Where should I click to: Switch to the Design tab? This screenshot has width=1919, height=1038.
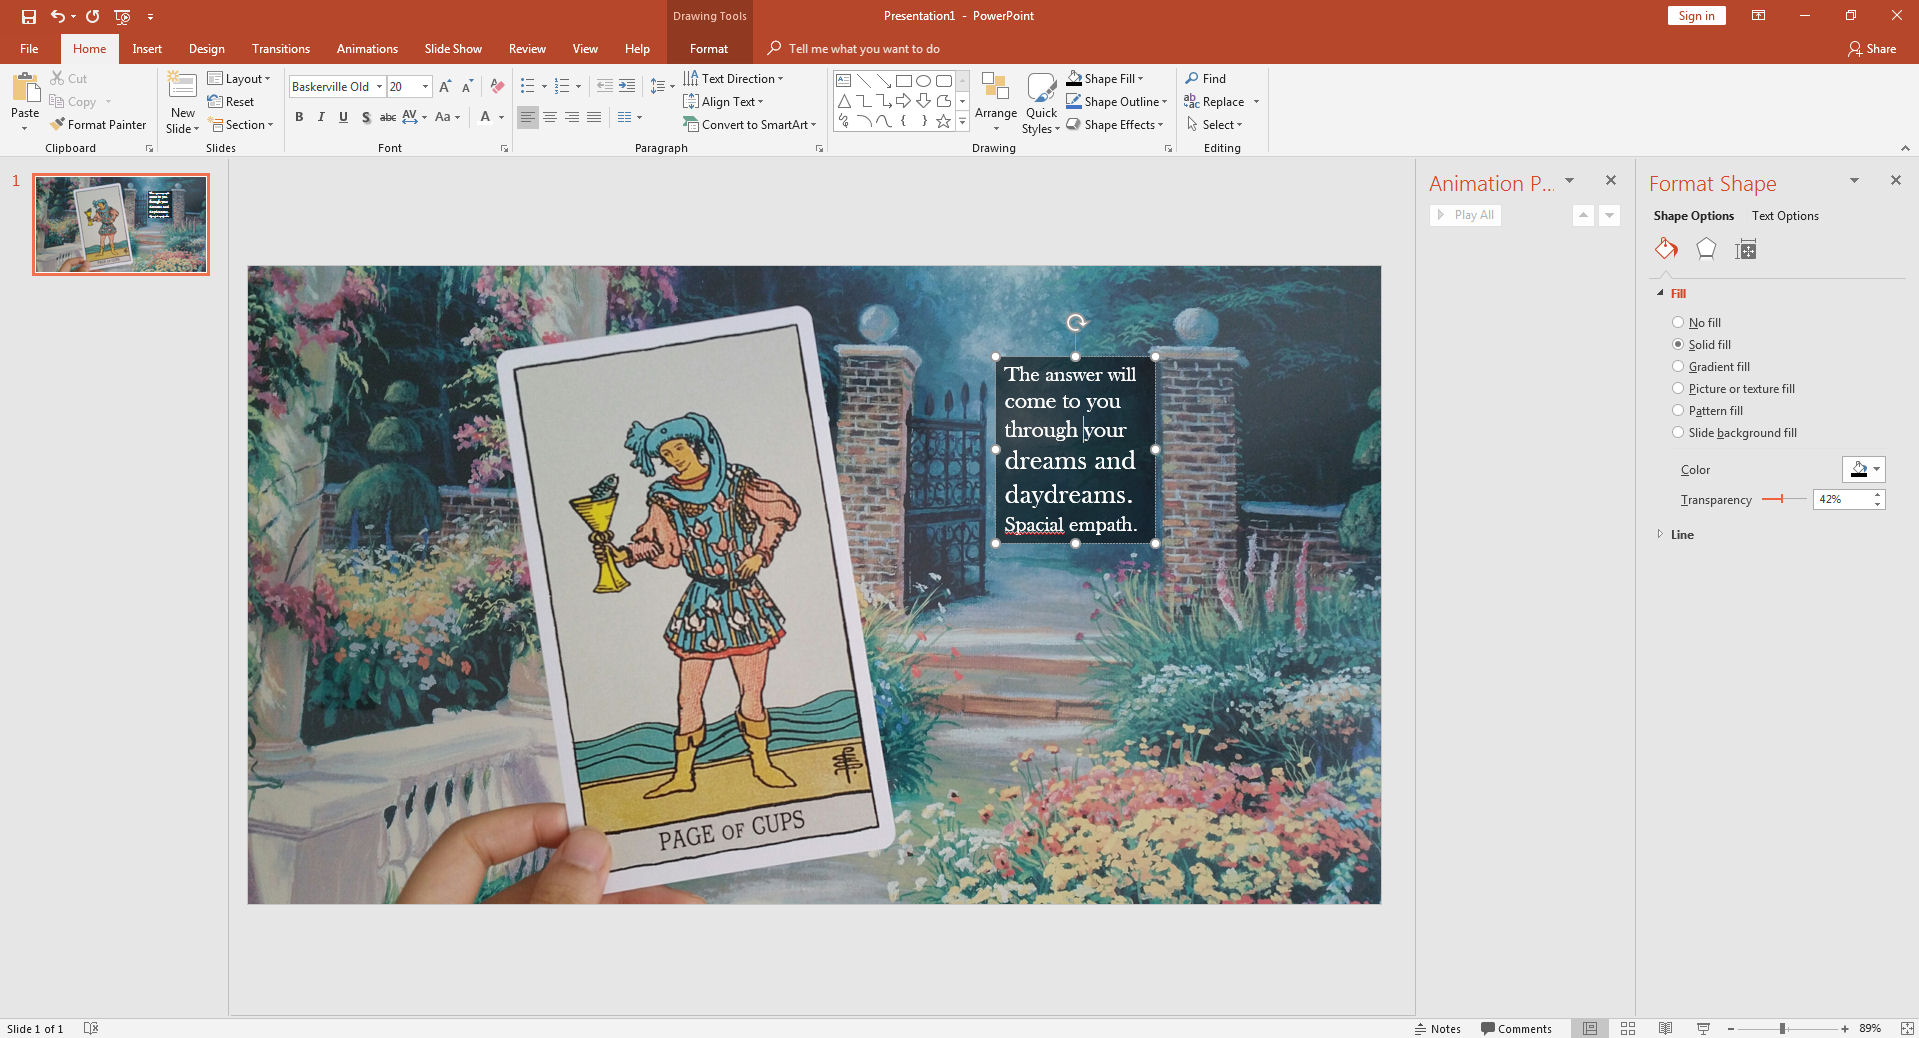click(206, 49)
